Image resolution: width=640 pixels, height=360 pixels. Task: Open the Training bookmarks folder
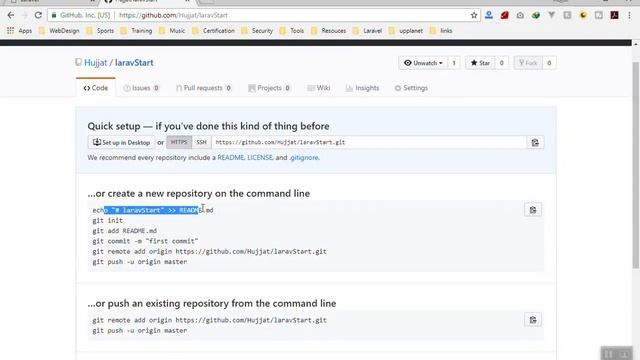tap(136, 31)
